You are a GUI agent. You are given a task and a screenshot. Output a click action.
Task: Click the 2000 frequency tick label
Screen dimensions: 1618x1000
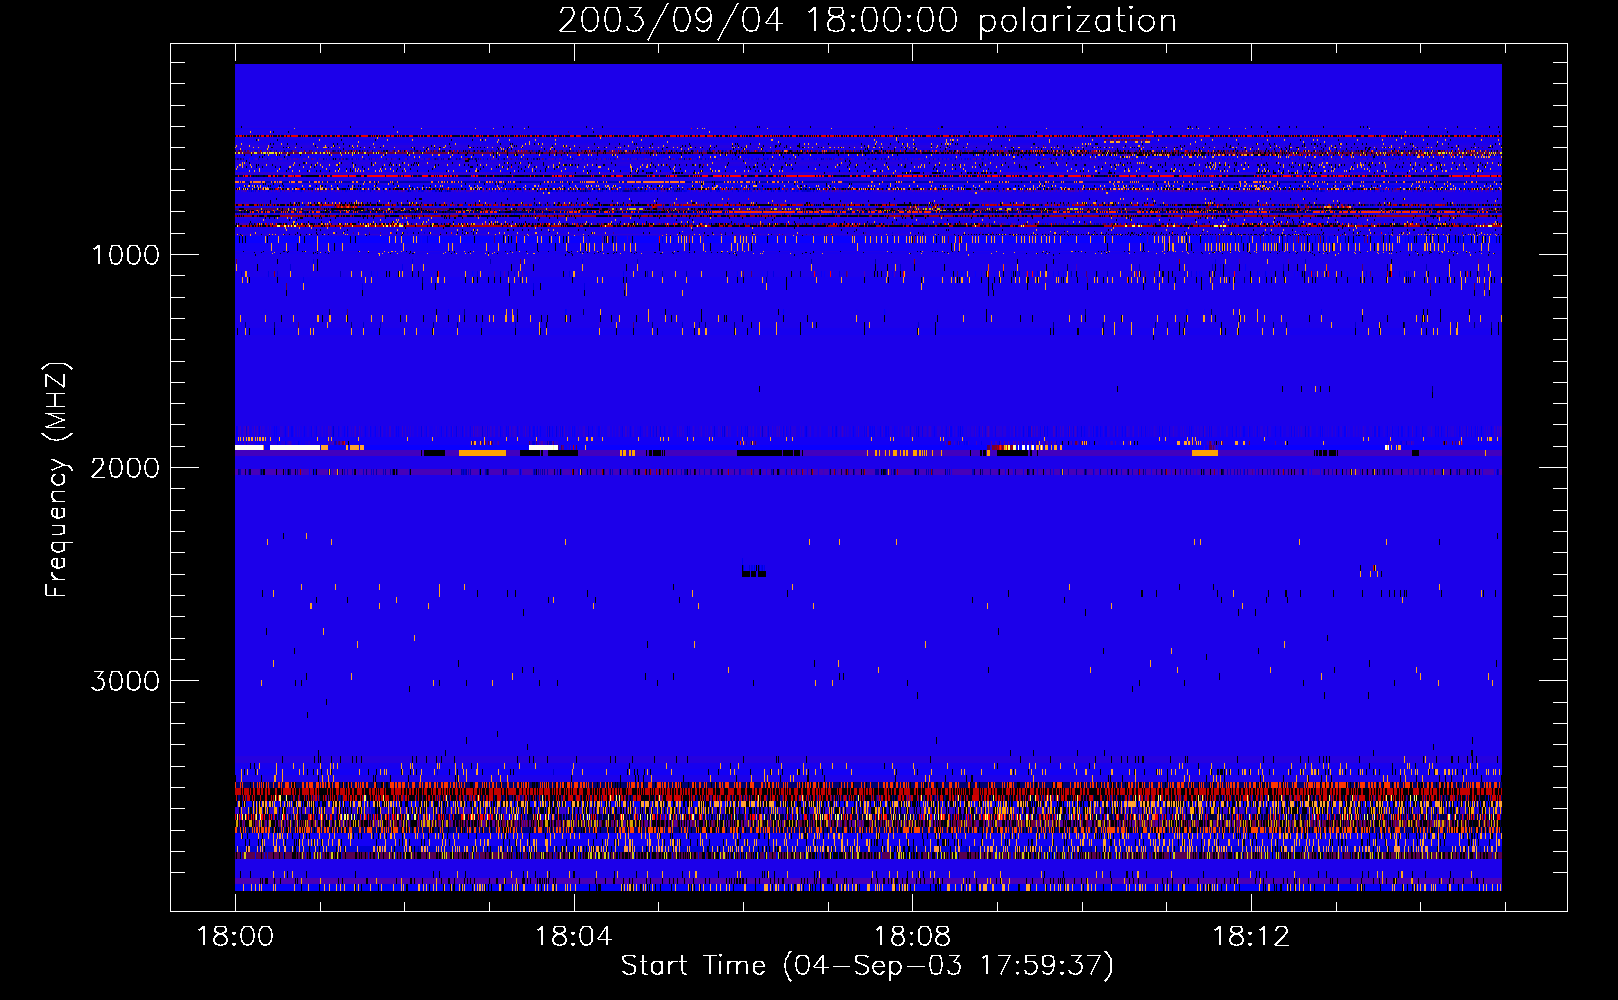point(125,468)
